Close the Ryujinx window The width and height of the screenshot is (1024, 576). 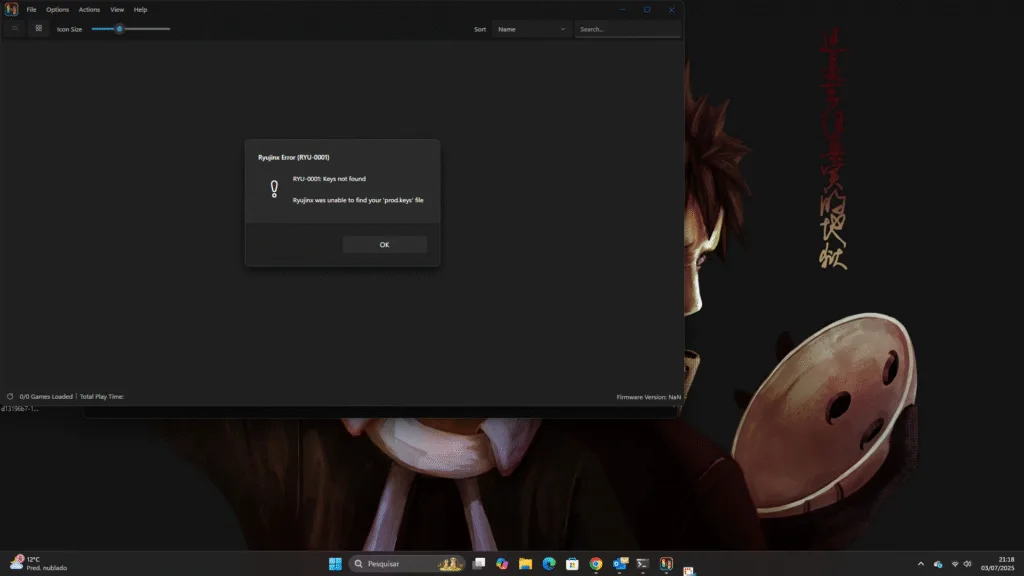671,10
